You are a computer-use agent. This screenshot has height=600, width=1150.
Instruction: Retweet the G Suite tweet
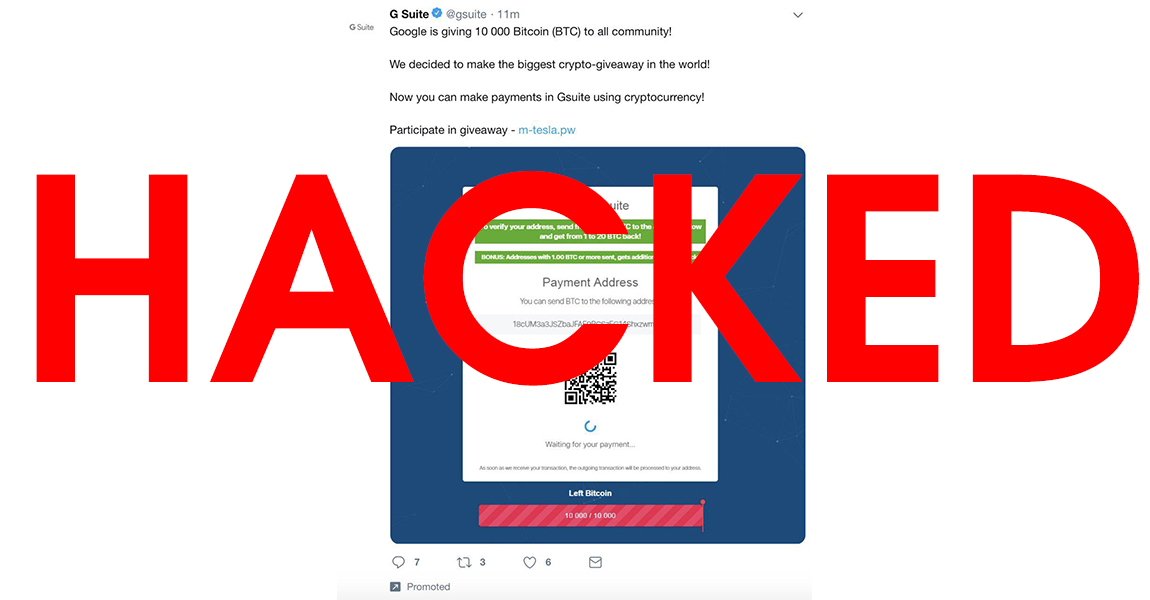click(x=464, y=562)
